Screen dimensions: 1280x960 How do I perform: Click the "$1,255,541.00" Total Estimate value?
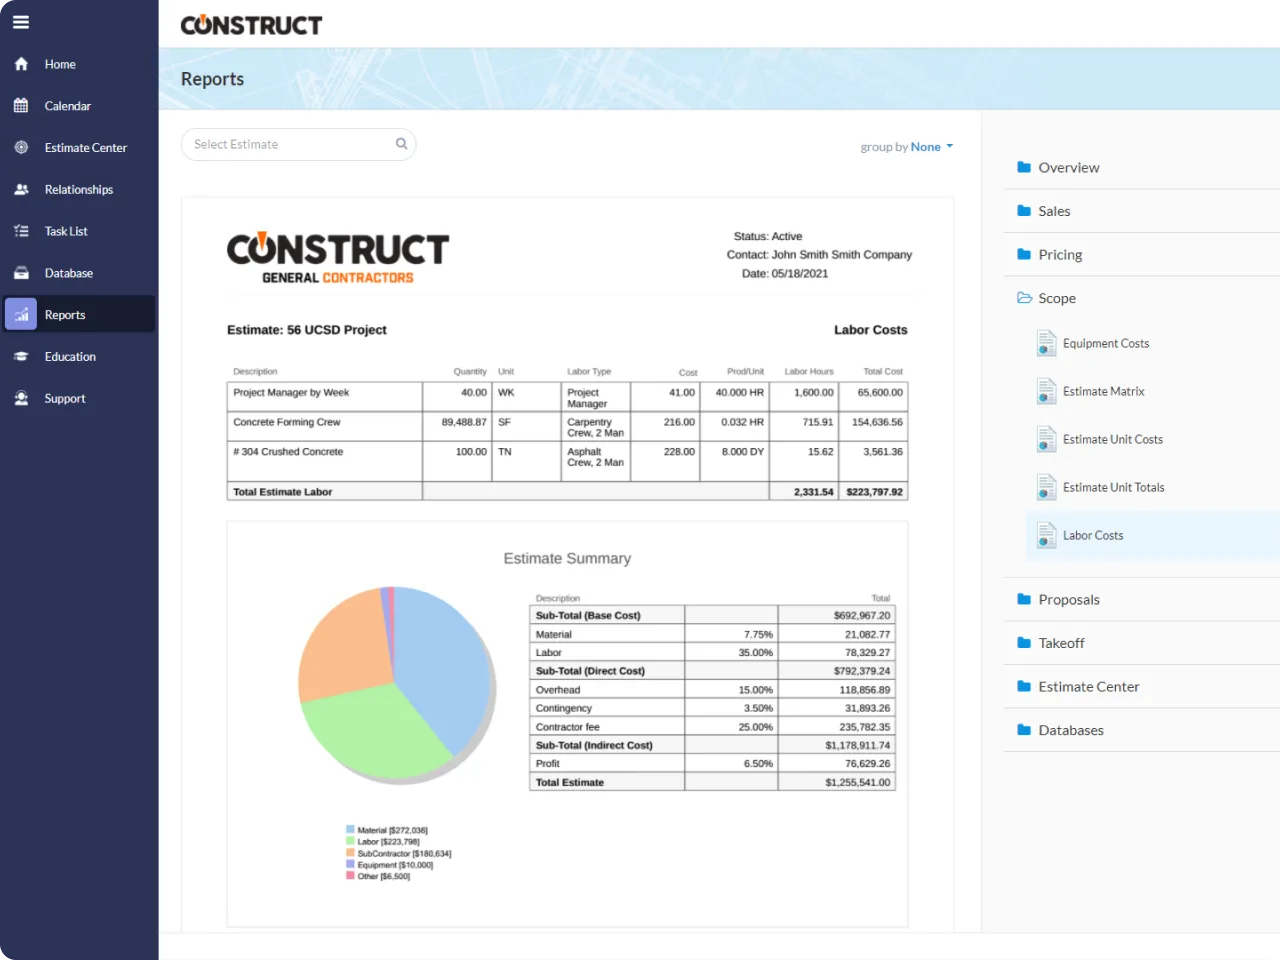tap(857, 782)
